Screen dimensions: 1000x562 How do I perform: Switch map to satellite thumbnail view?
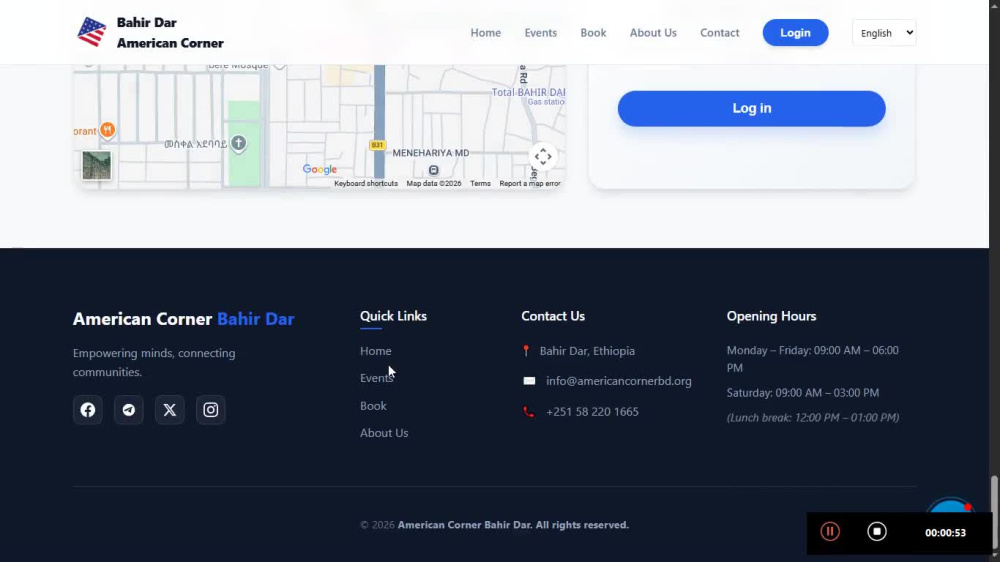(x=97, y=165)
